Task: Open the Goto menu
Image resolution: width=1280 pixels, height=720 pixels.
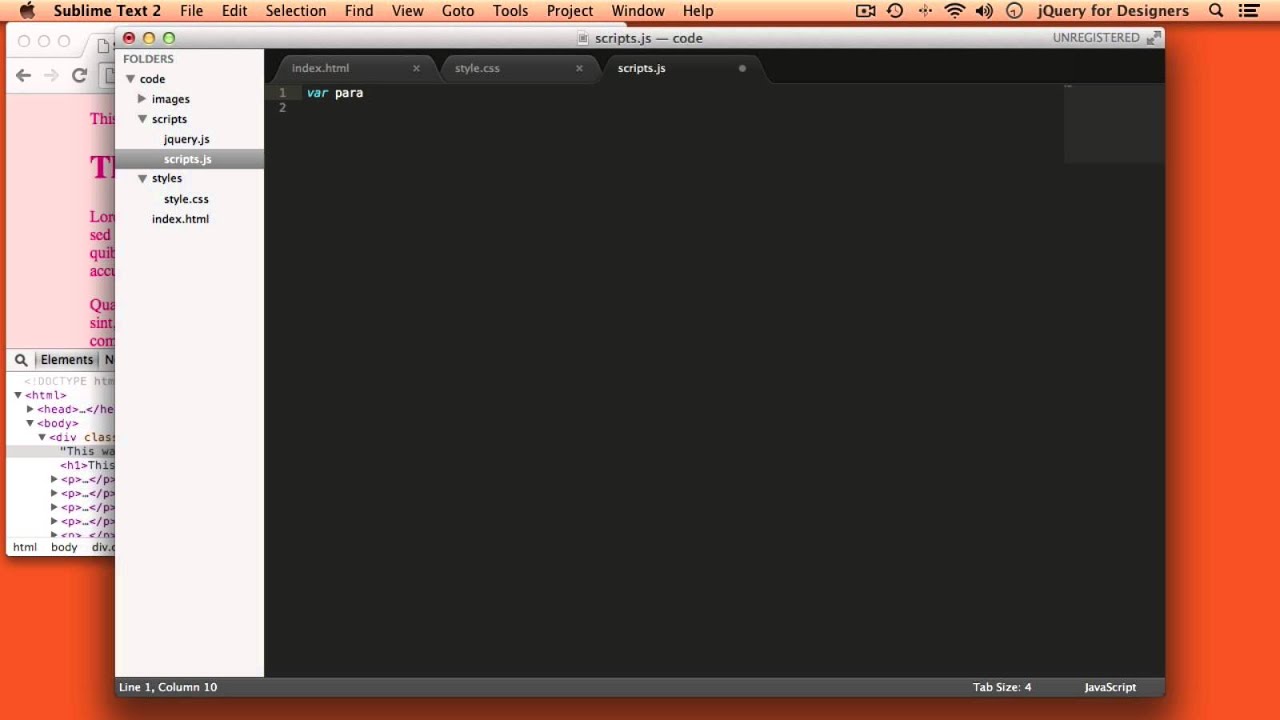Action: [x=458, y=11]
